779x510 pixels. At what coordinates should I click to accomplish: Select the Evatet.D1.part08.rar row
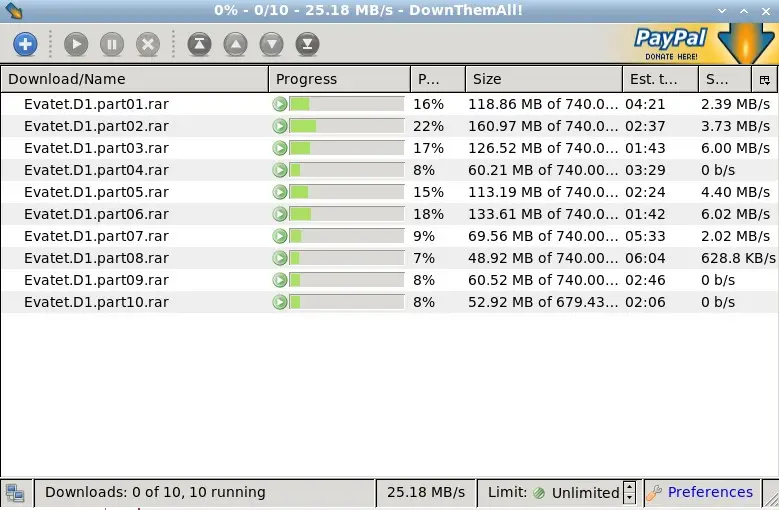[x=390, y=258]
